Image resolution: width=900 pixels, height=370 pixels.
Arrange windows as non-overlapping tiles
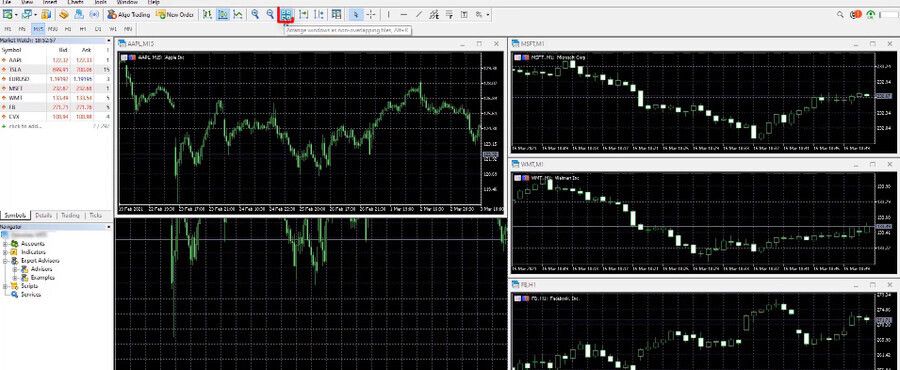click(x=285, y=15)
